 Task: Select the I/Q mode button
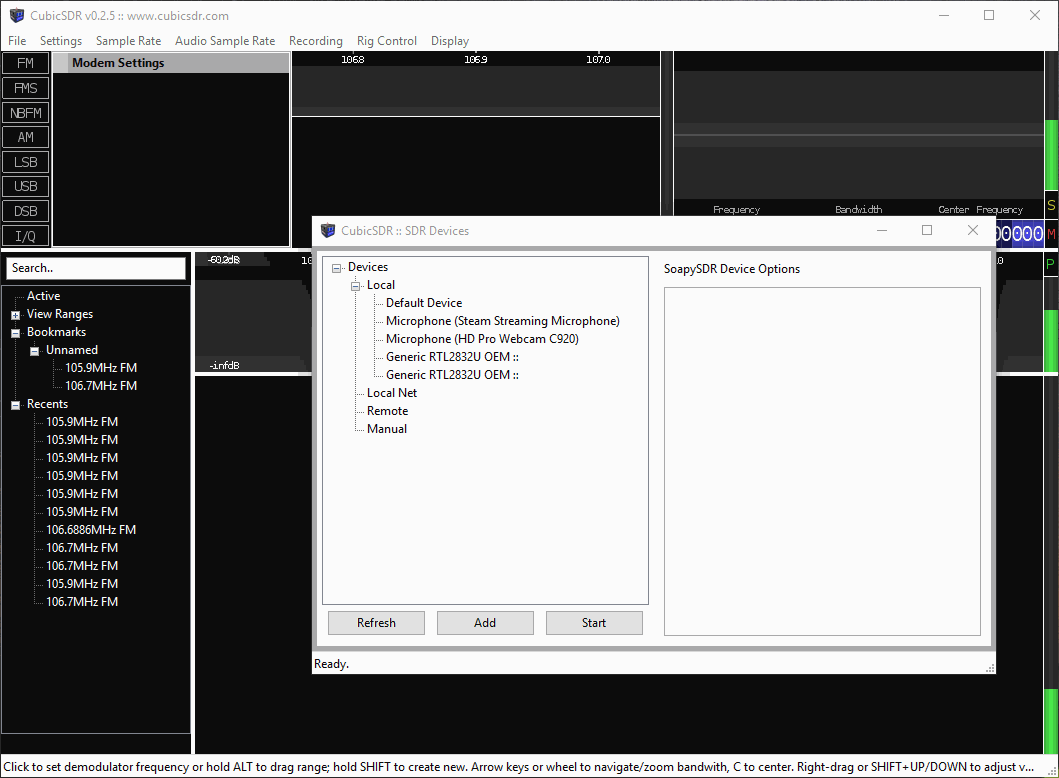point(25,236)
